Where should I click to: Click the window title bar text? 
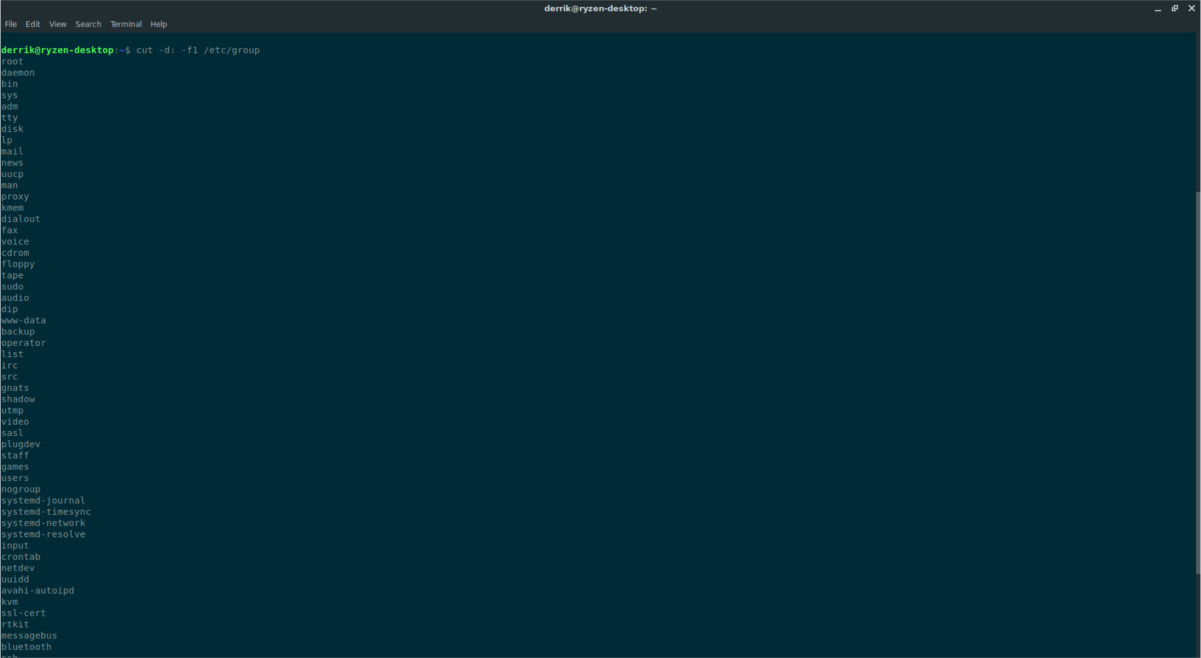(x=600, y=8)
